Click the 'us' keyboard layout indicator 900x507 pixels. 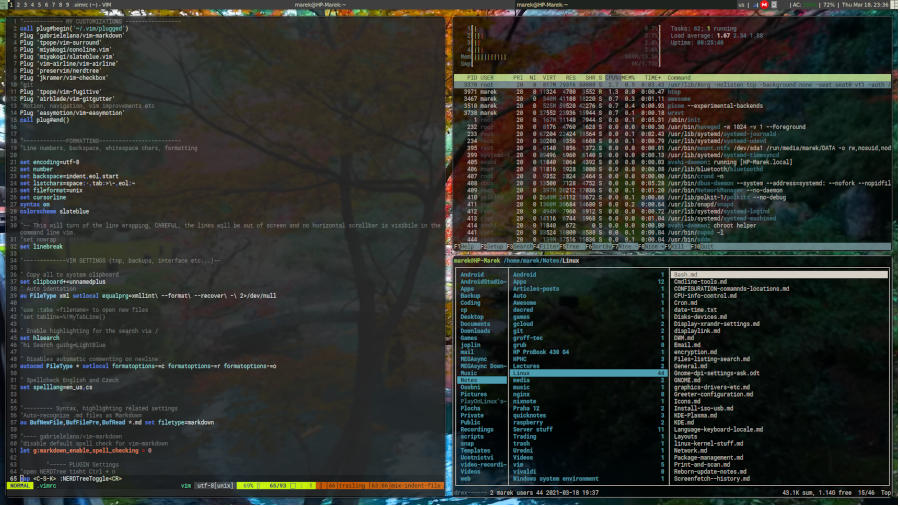(x=741, y=4)
